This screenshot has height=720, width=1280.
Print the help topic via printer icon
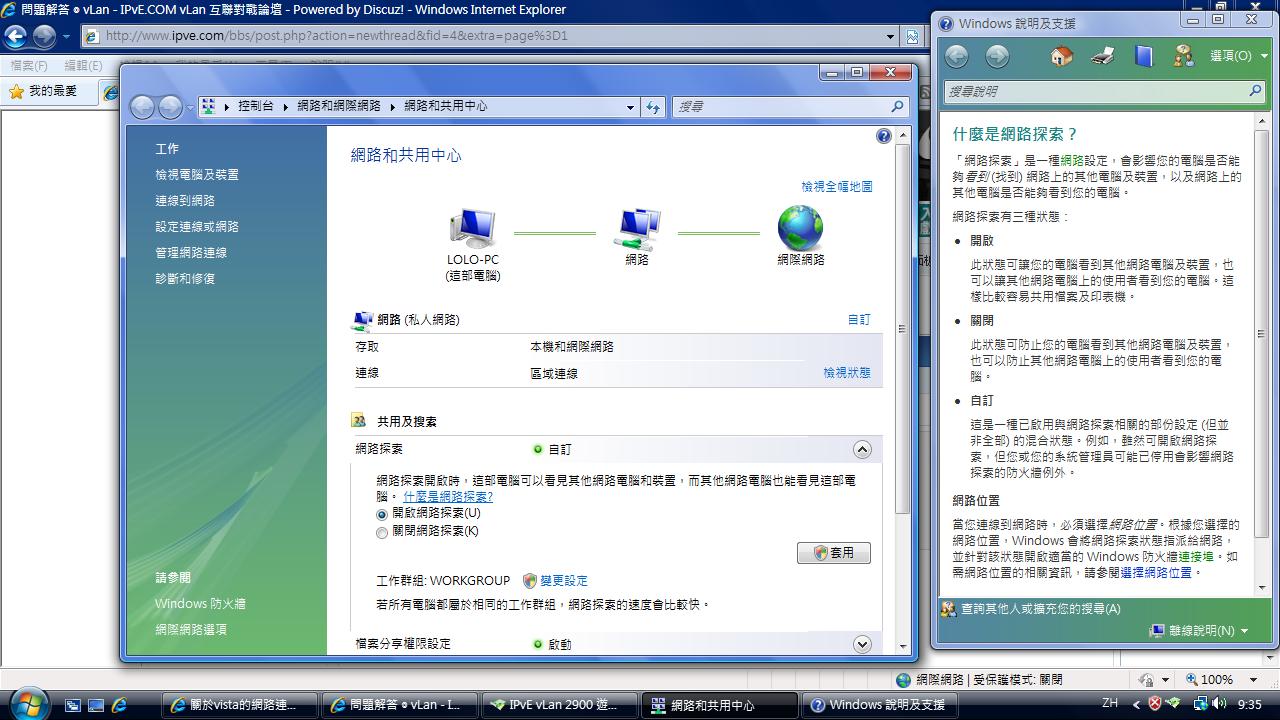click(1103, 56)
